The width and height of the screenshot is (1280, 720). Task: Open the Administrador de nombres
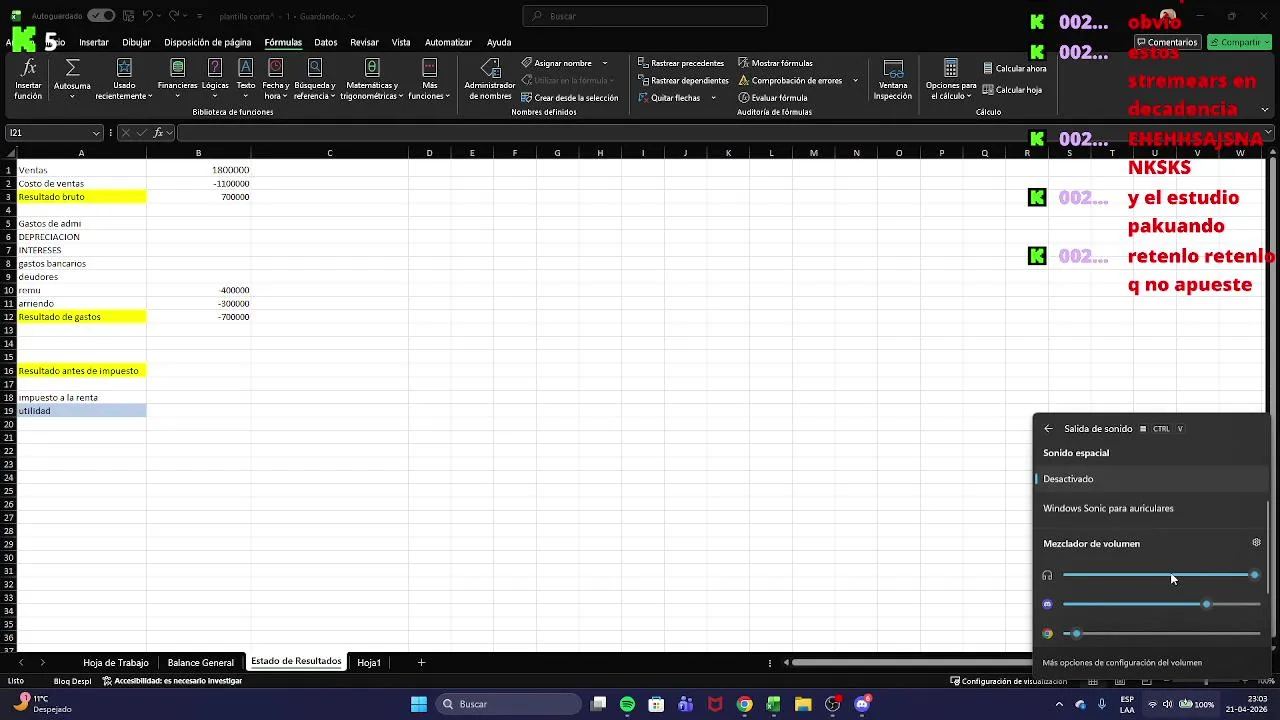click(490, 78)
